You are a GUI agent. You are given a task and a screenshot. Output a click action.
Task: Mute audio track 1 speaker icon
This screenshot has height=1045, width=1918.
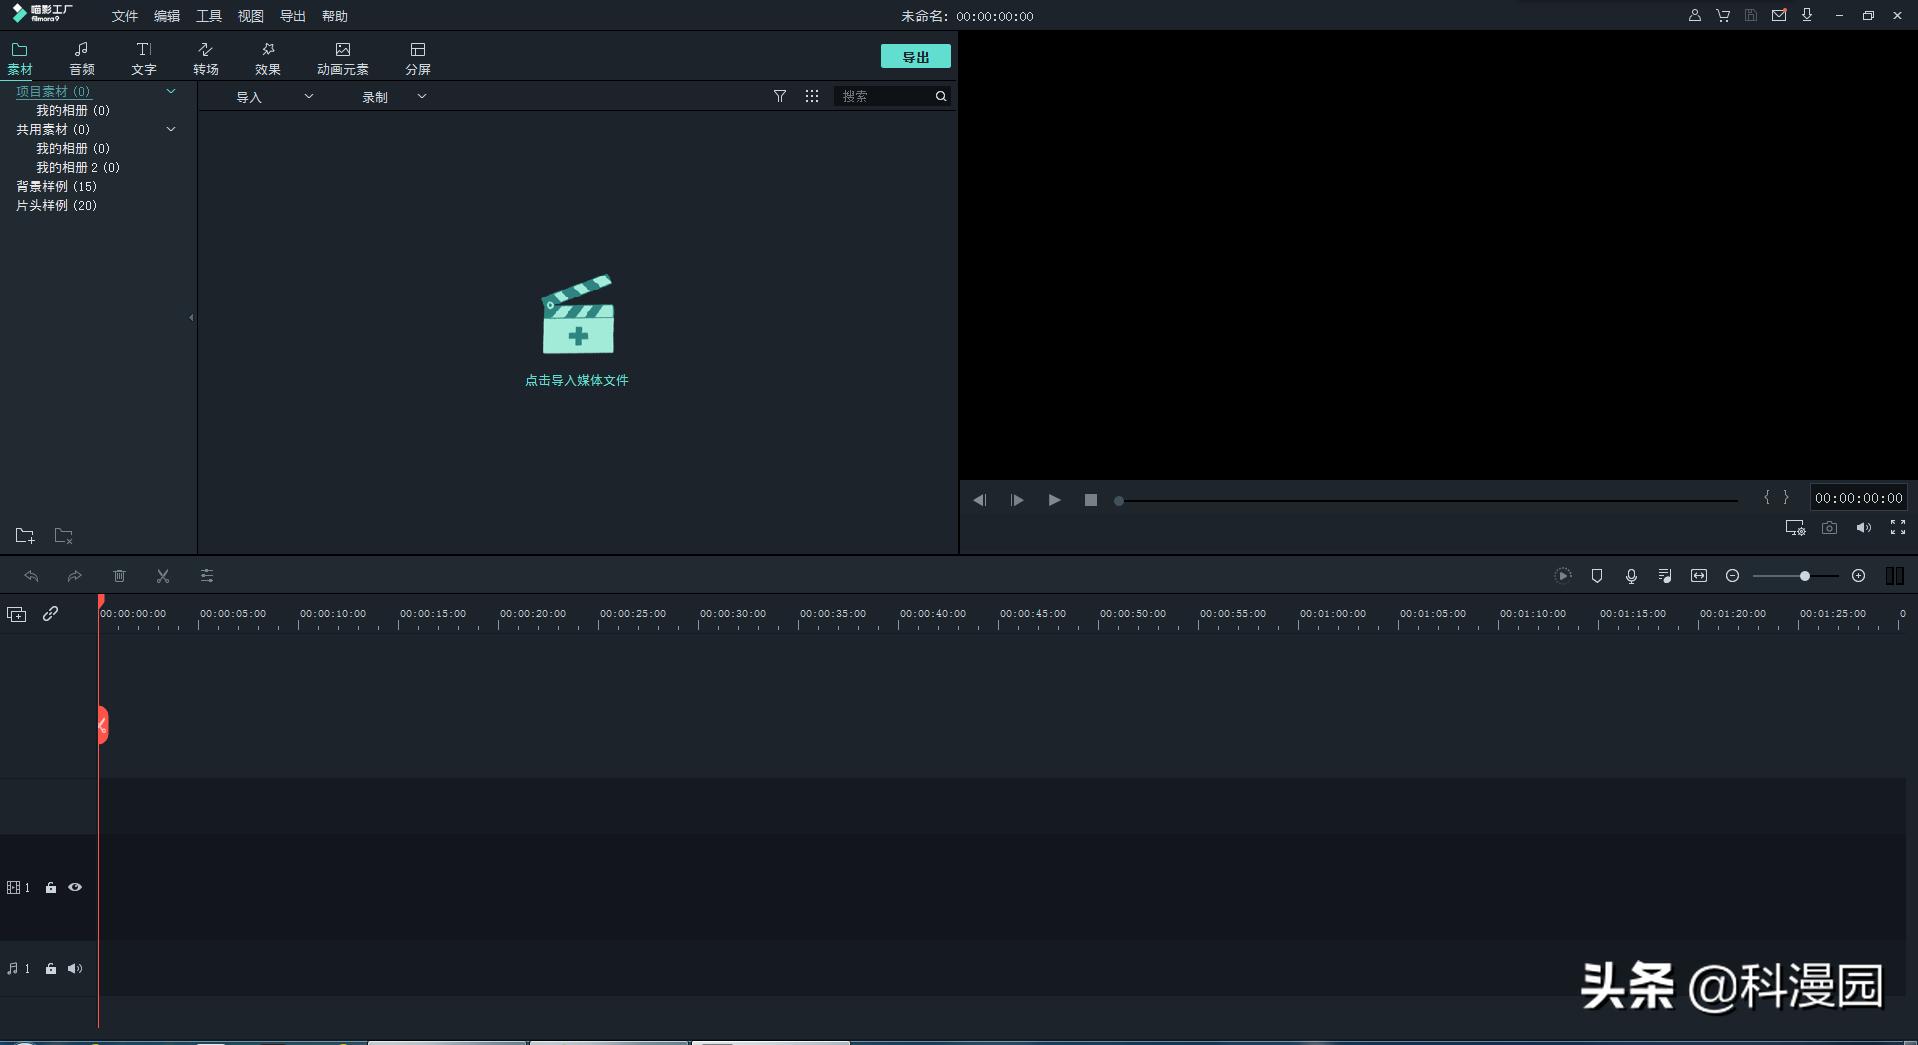click(x=75, y=968)
